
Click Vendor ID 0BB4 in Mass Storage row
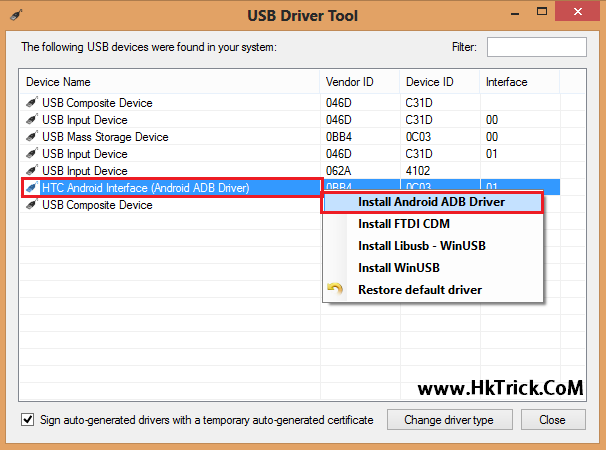click(339, 137)
